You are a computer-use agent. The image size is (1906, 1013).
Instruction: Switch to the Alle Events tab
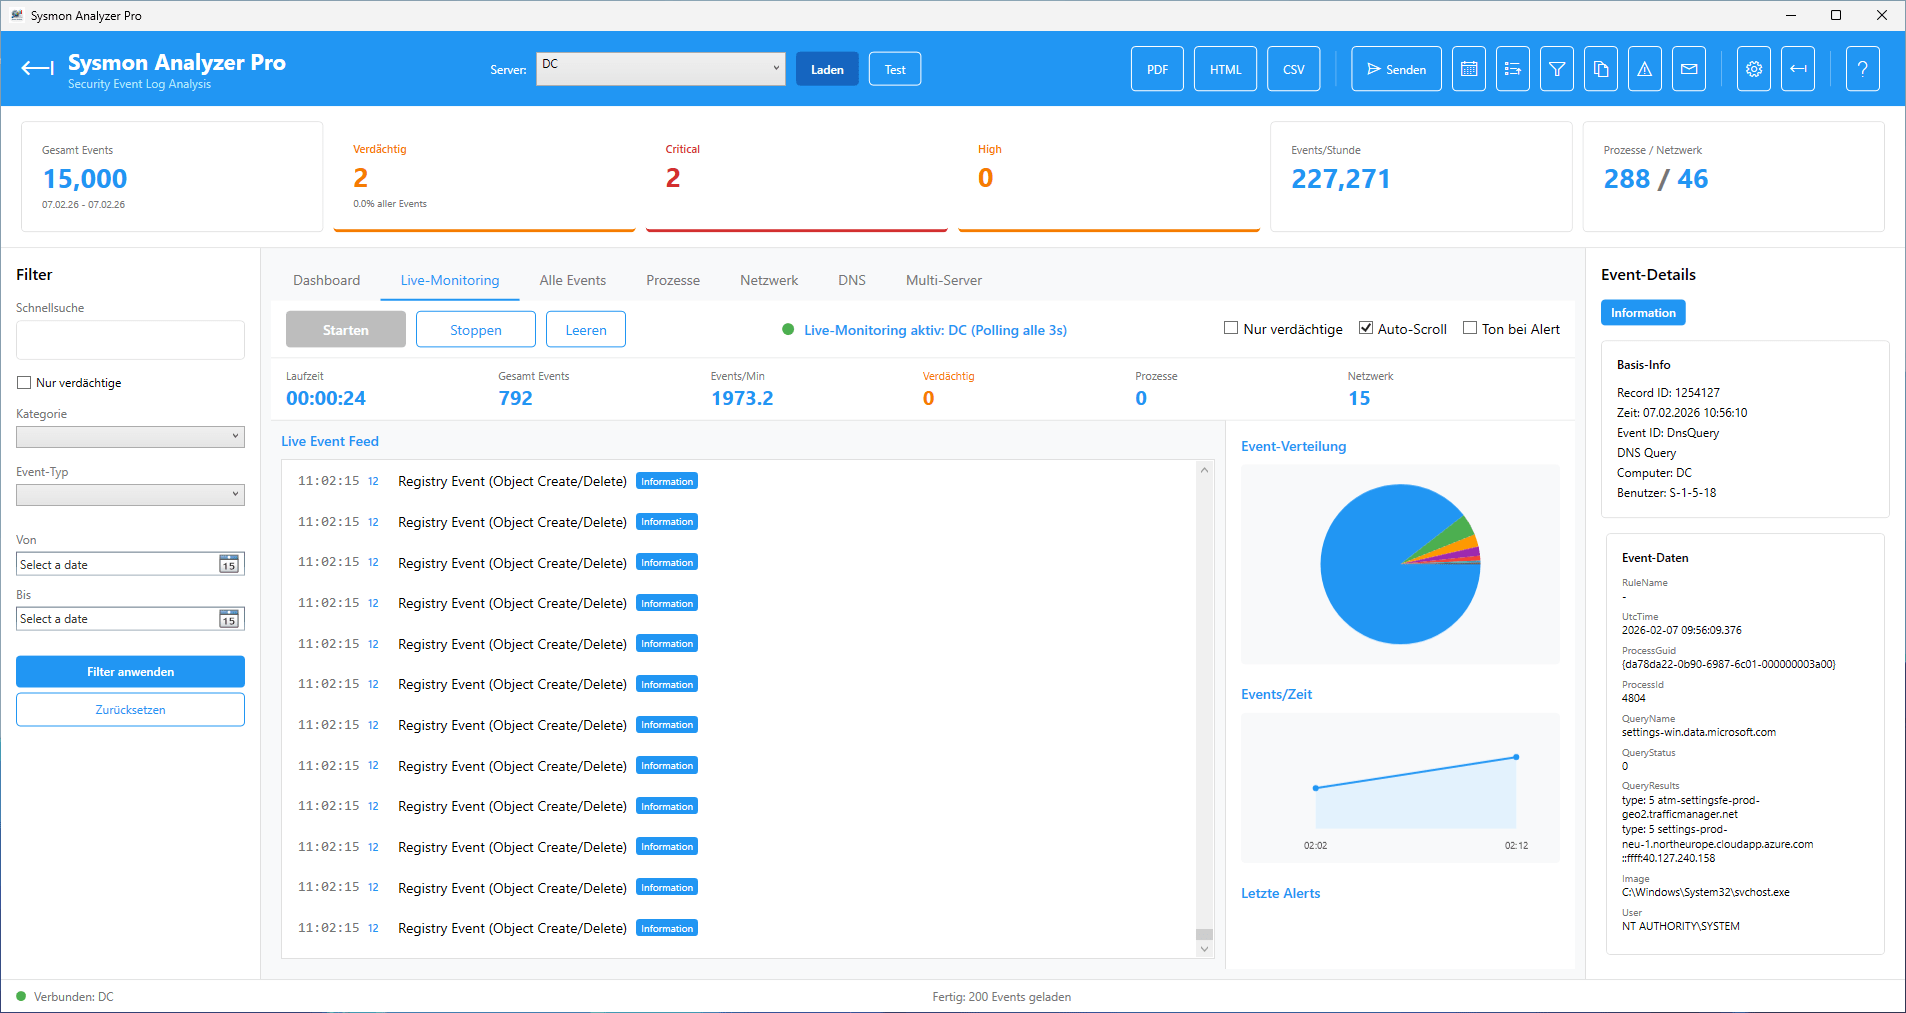tap(572, 281)
